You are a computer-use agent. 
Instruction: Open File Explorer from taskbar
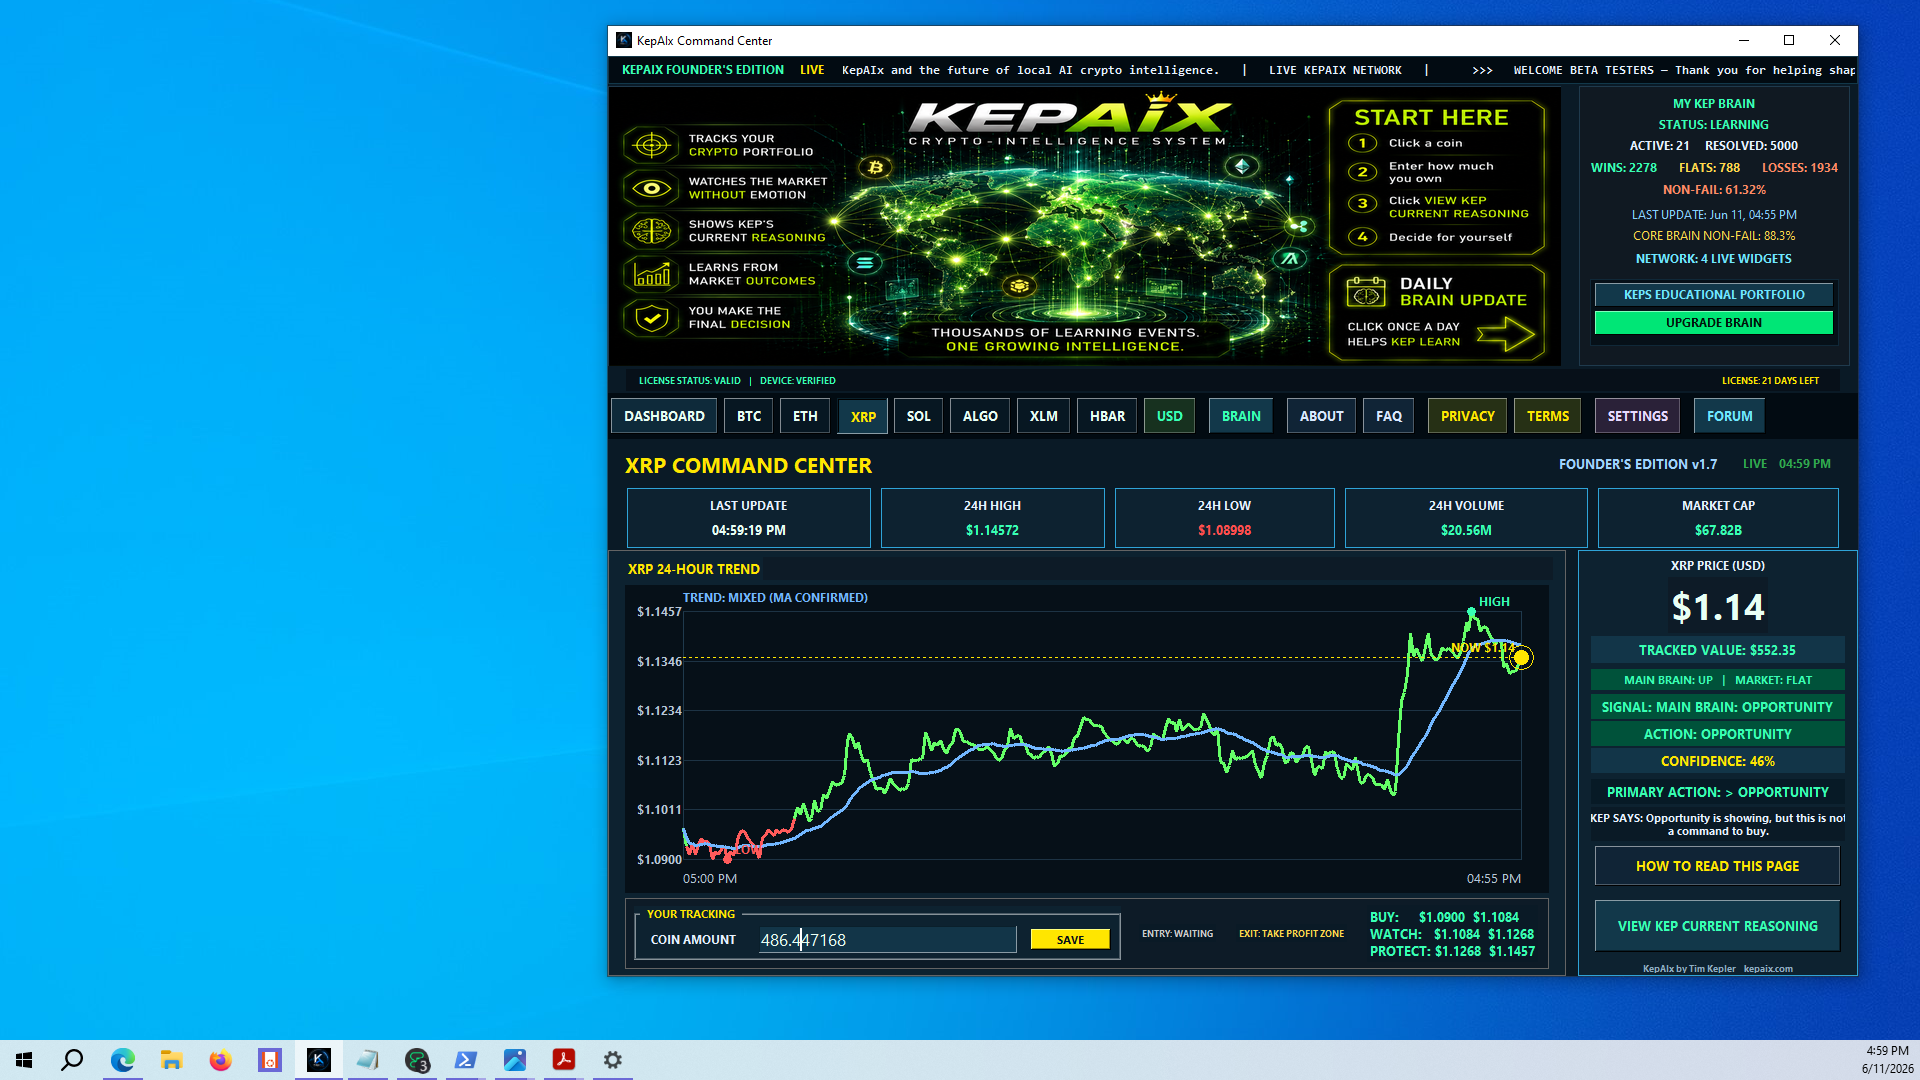point(171,1060)
